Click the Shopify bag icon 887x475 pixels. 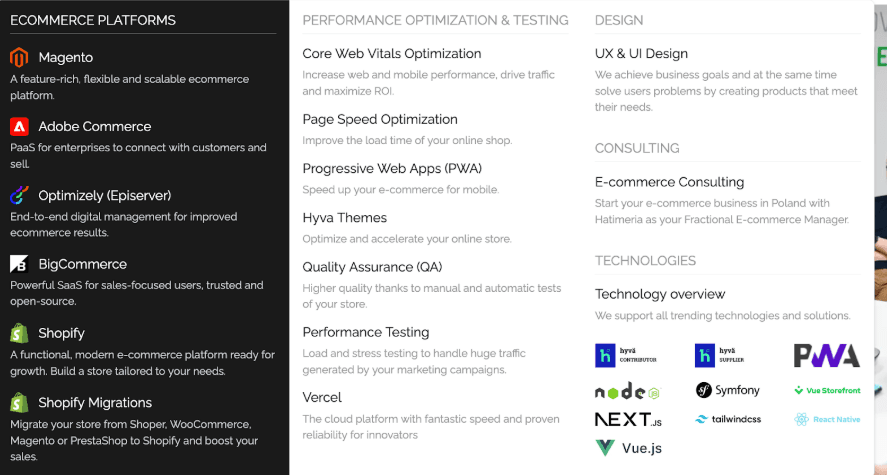pyautogui.click(x=19, y=333)
